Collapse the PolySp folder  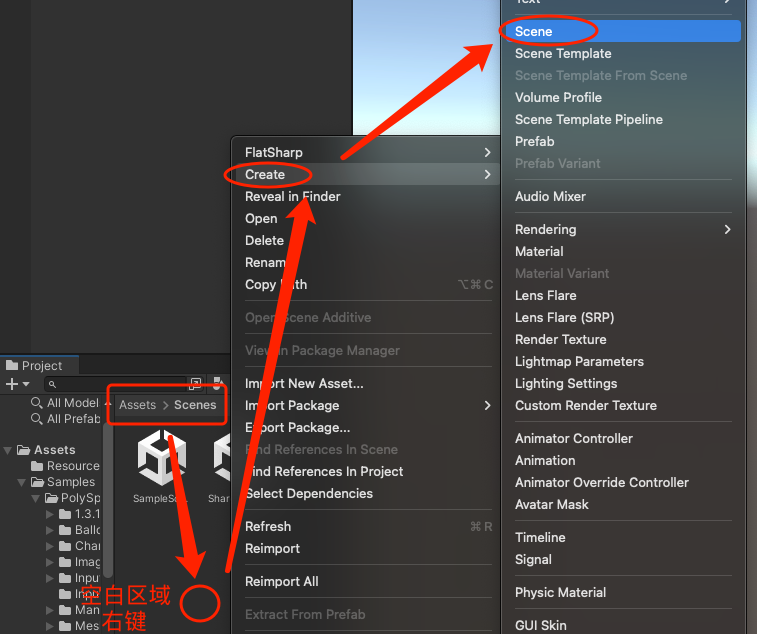coord(35,498)
